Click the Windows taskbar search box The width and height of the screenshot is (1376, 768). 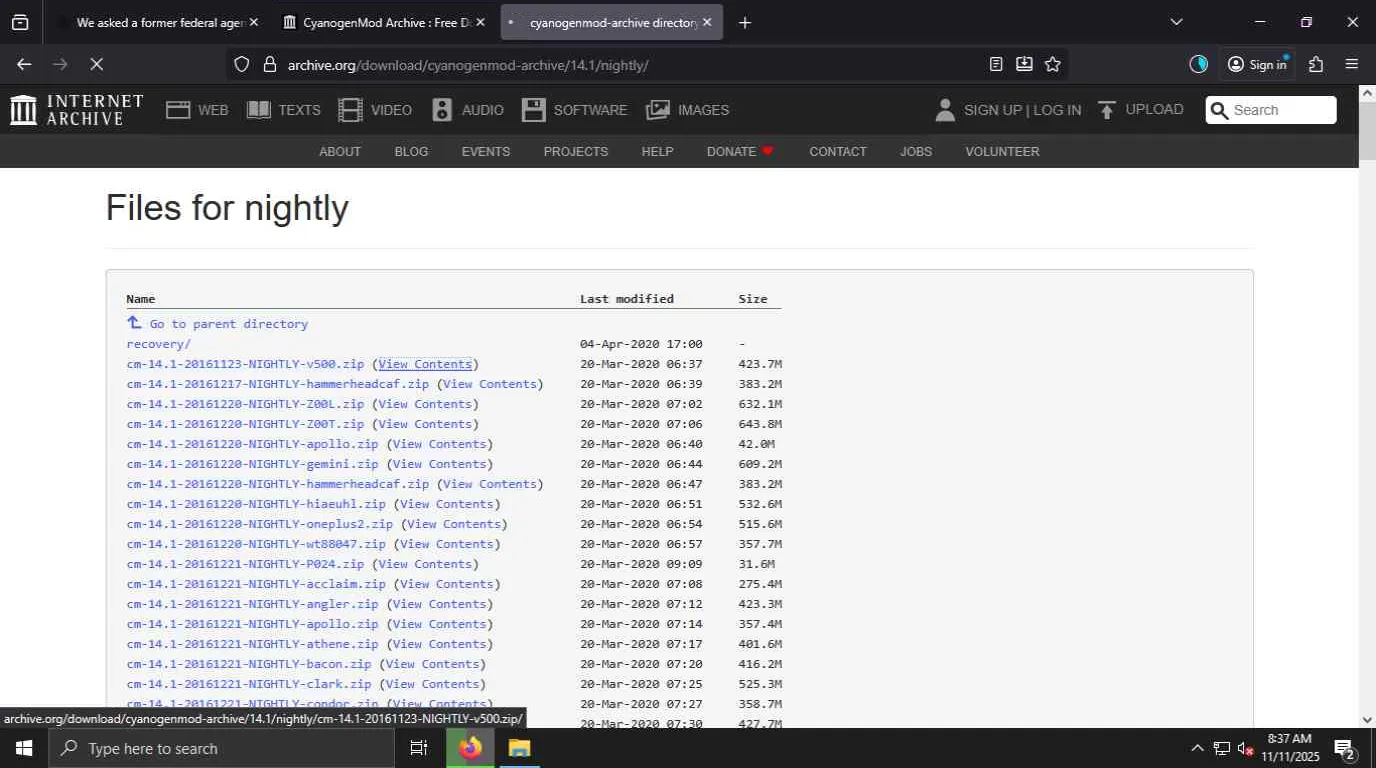222,748
